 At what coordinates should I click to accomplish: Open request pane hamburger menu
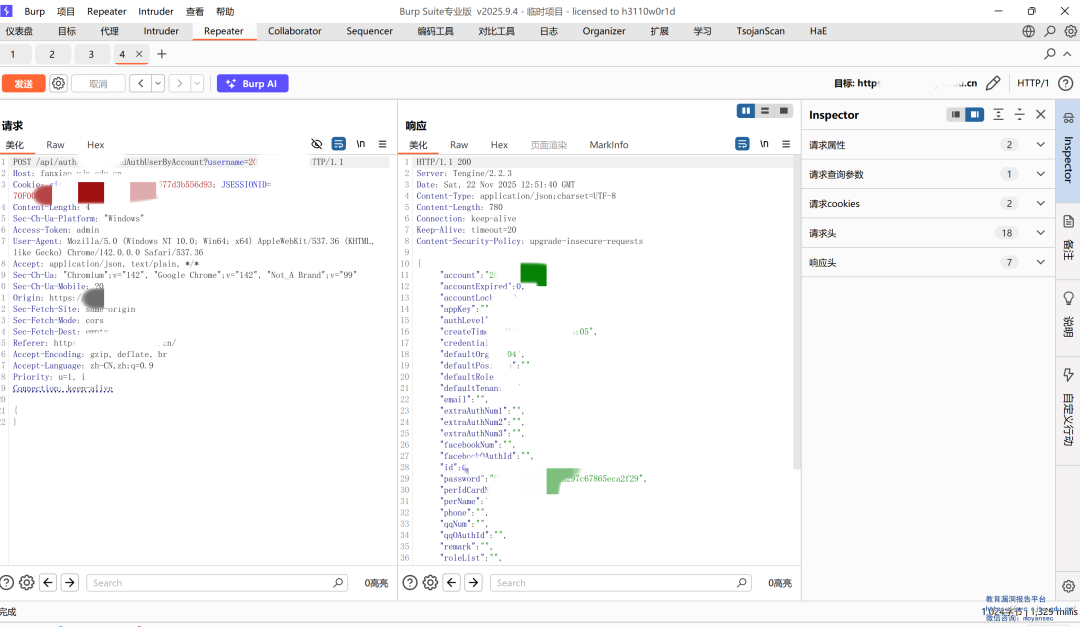(x=382, y=144)
